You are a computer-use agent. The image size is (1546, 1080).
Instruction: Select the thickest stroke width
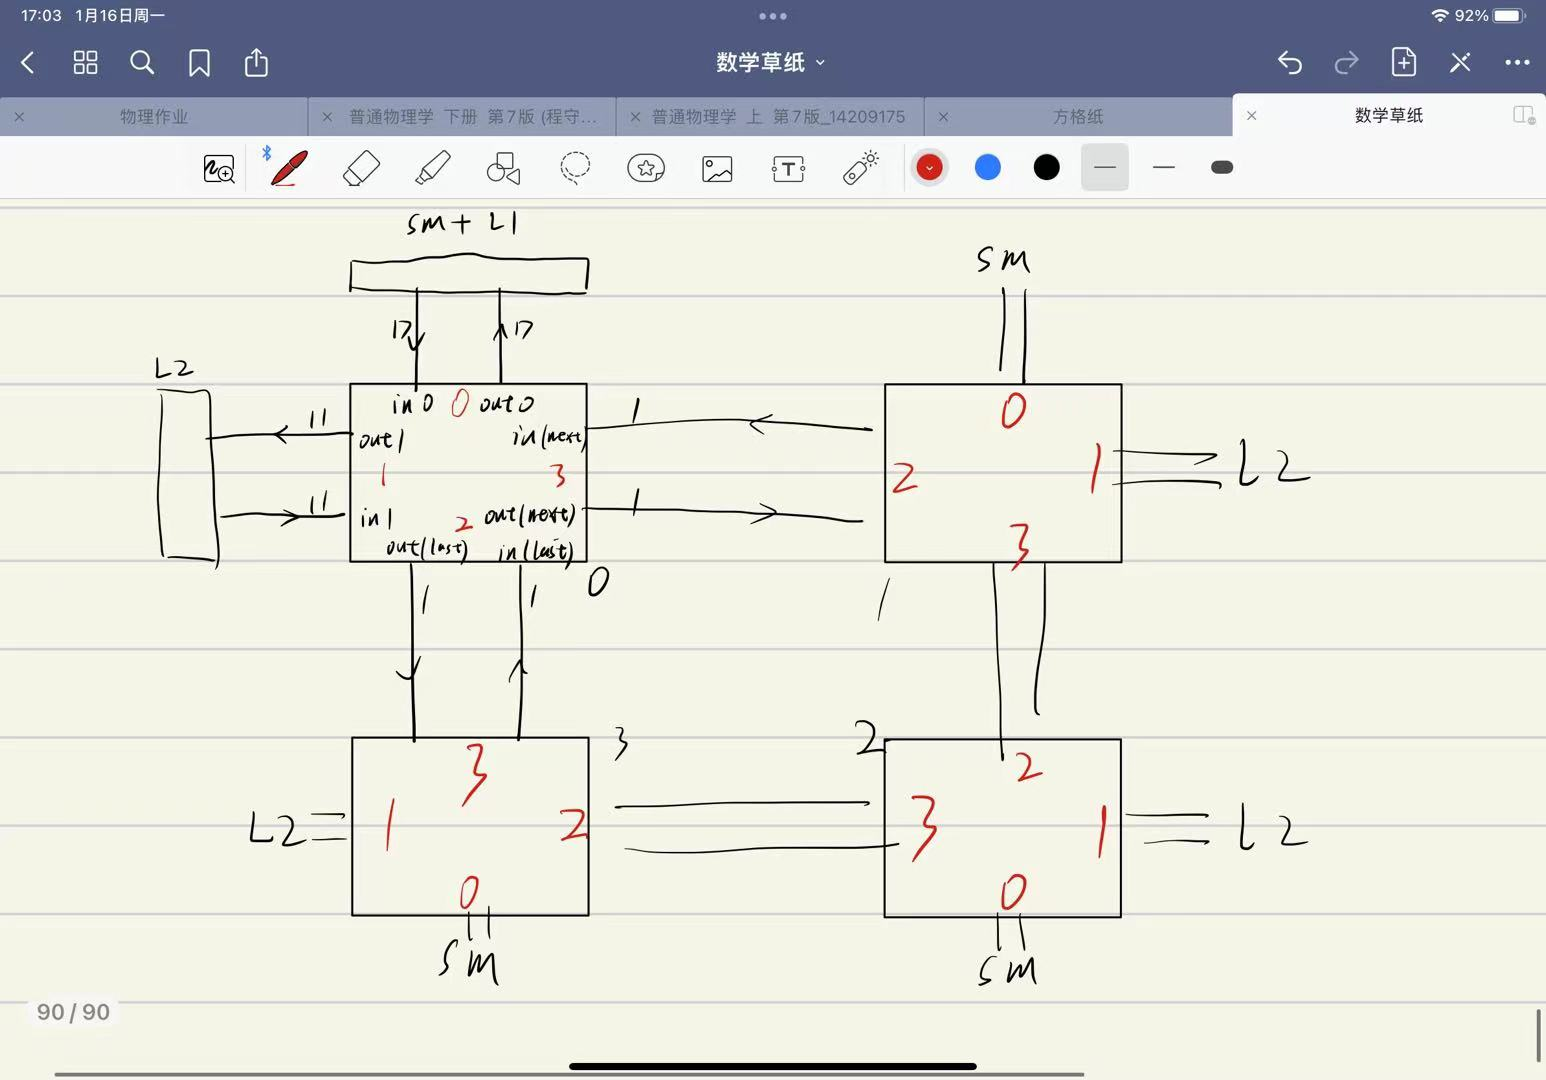(x=1221, y=167)
